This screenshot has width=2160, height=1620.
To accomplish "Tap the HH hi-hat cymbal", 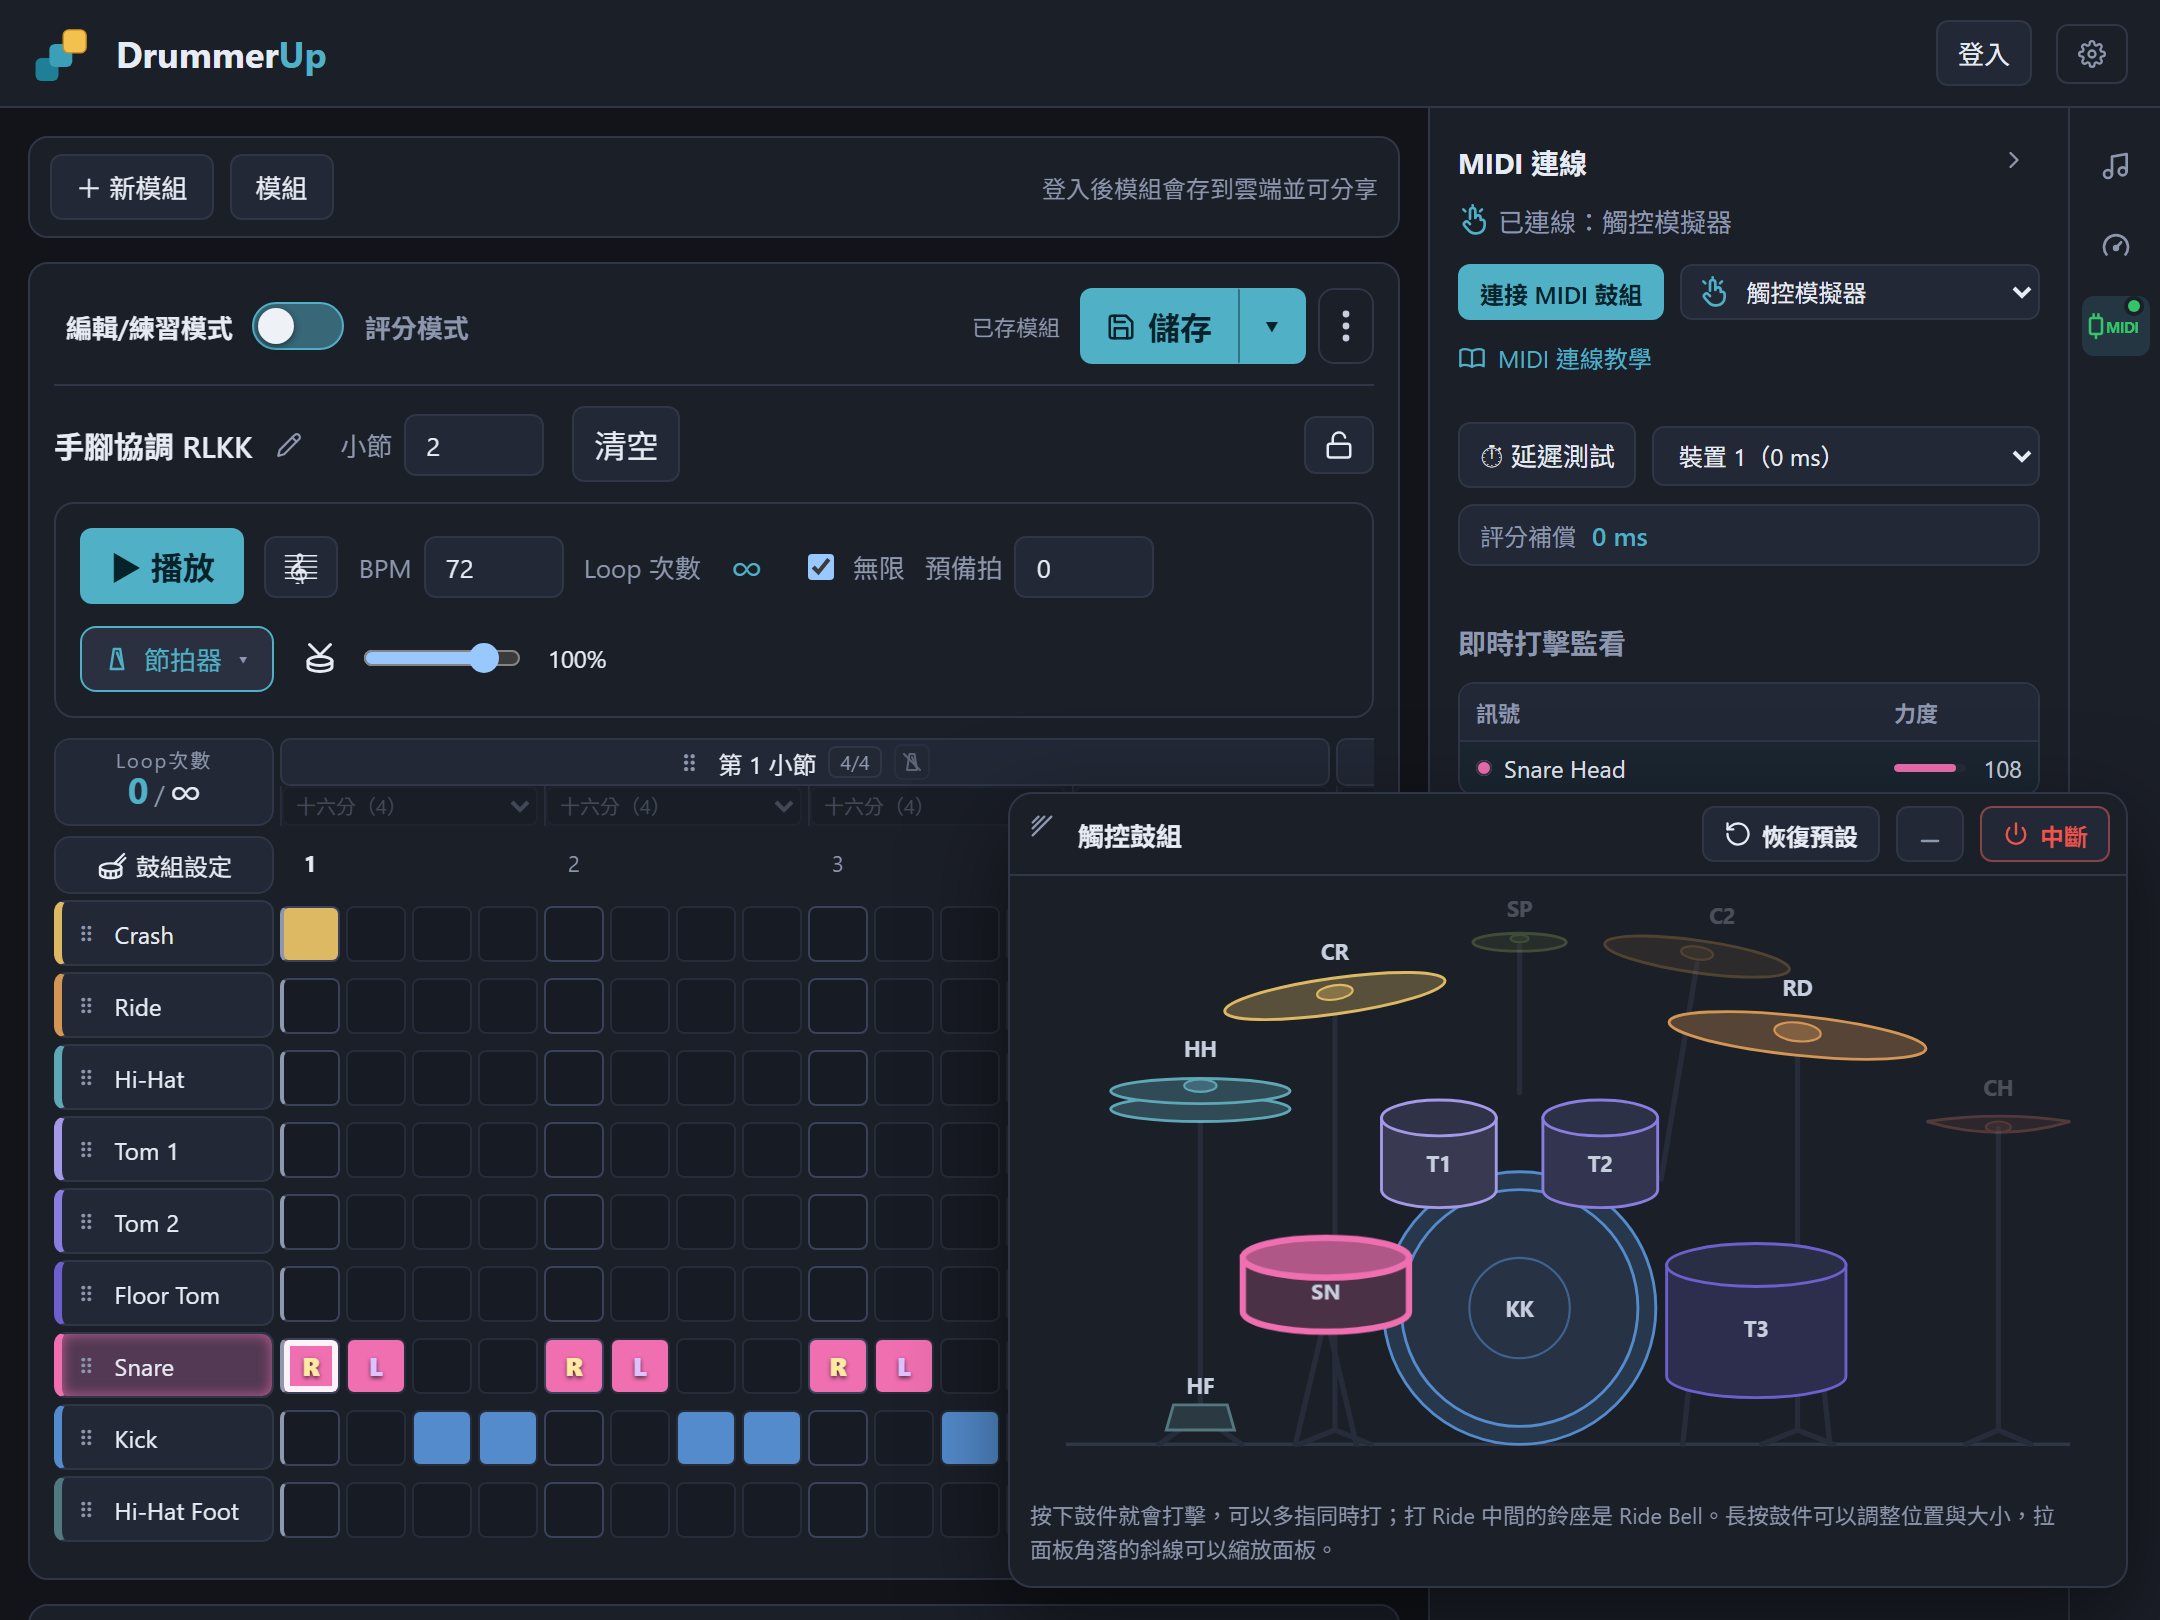I will coord(1200,1097).
